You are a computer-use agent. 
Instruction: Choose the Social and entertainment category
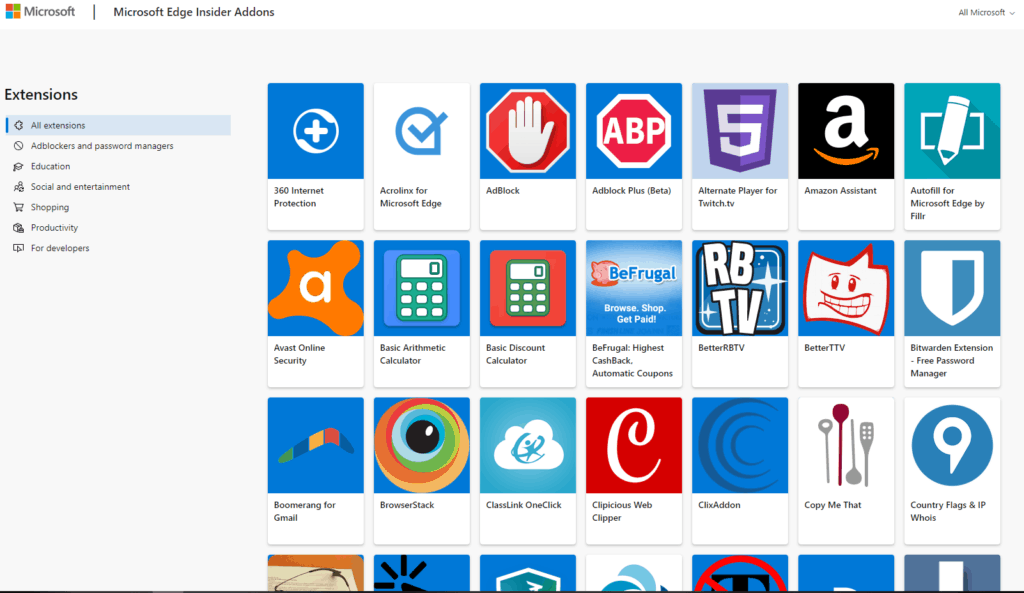pyautogui.click(x=80, y=187)
